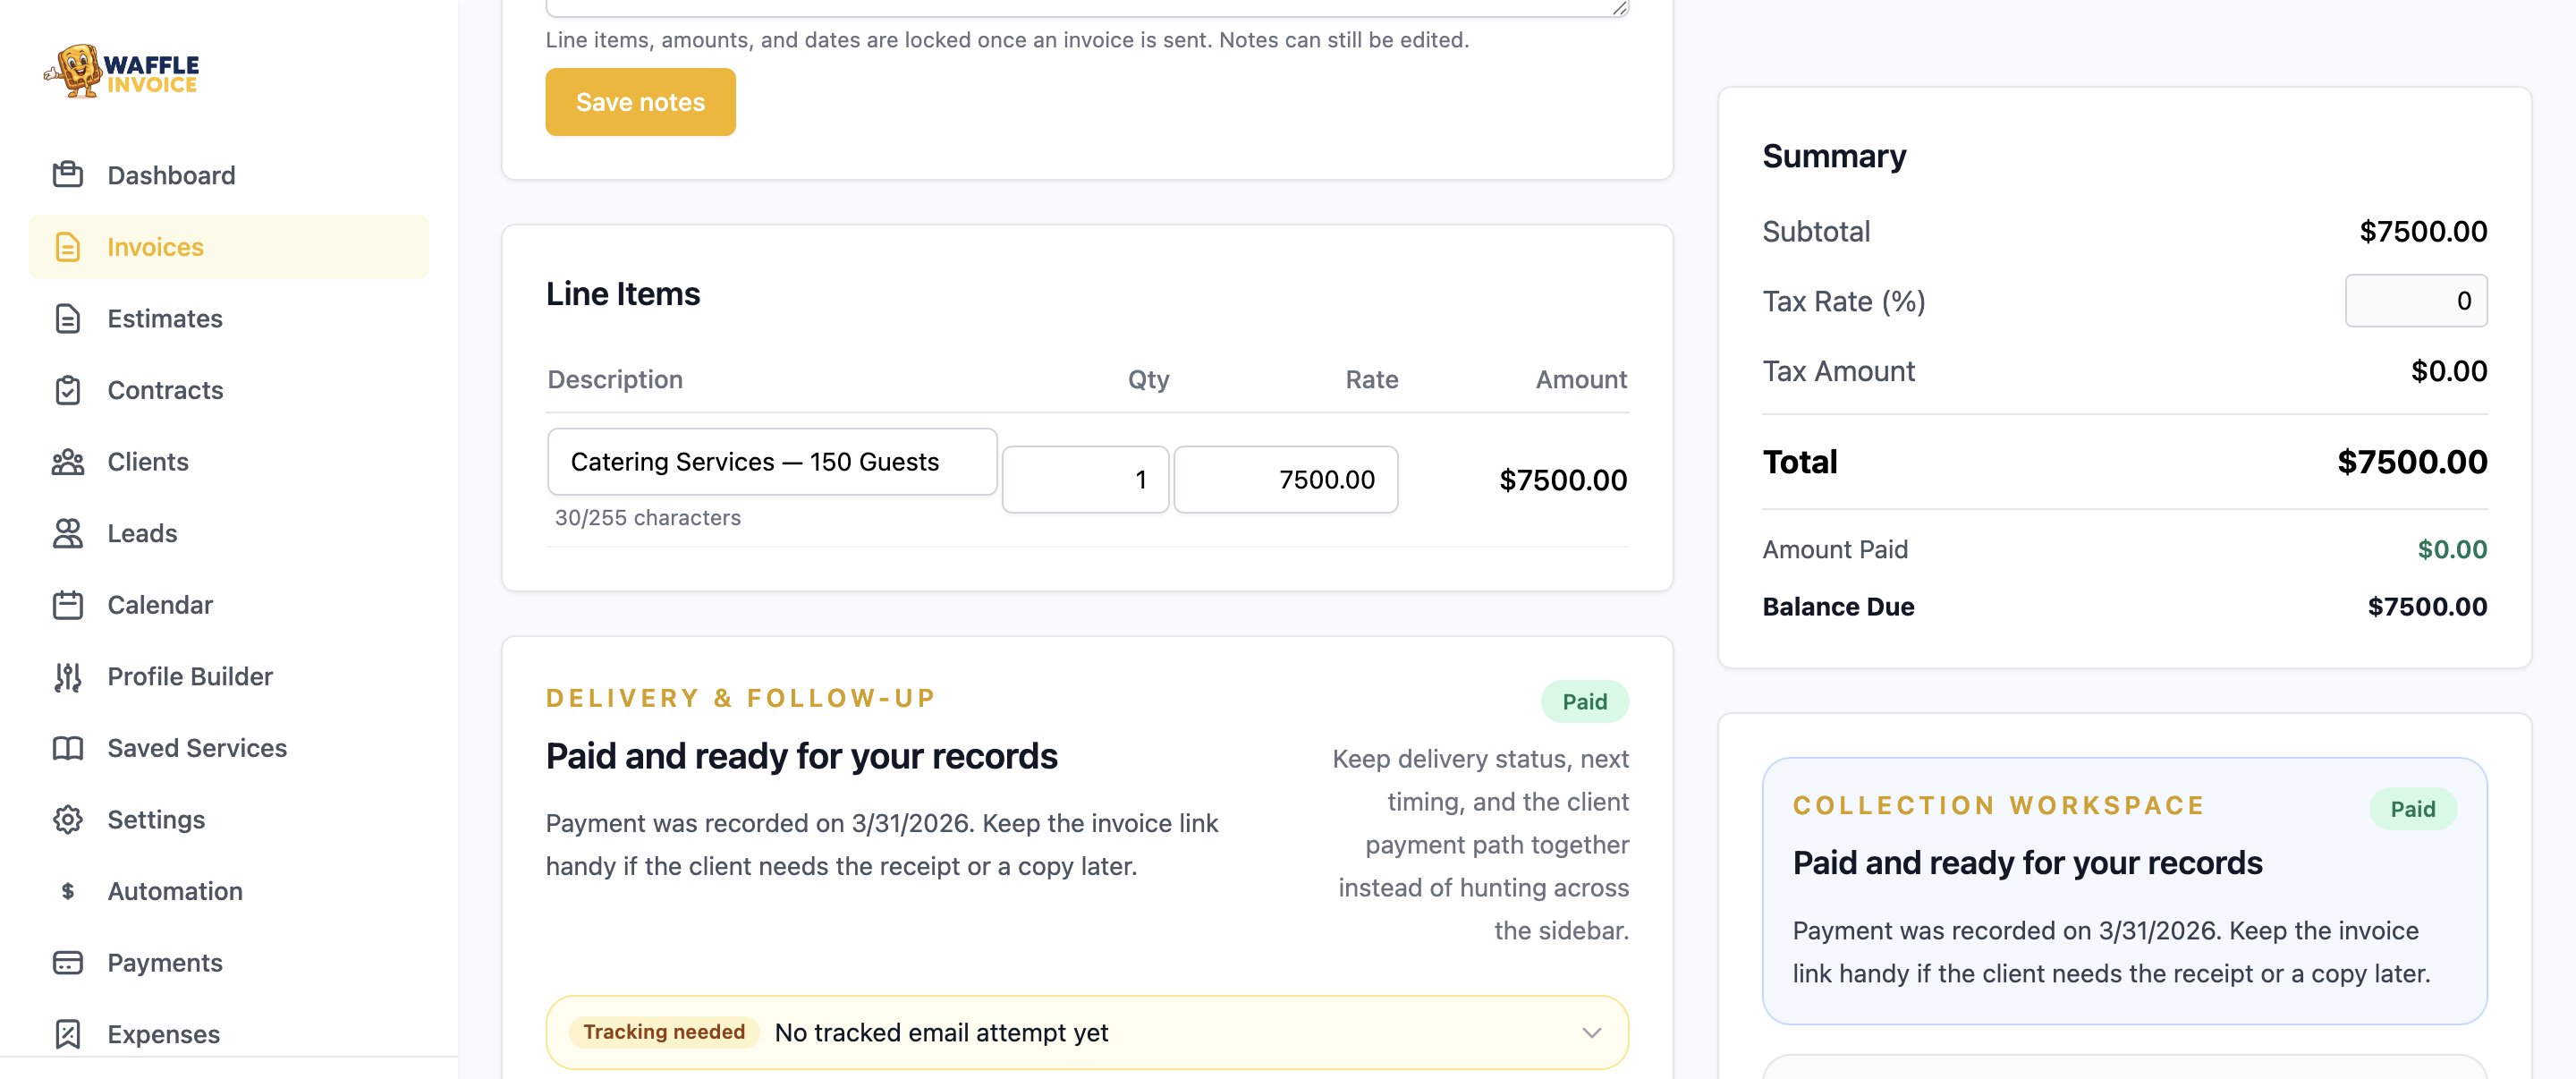Click the Leads people icon
Screen dimensions: 2576x1079
(x=67, y=533)
